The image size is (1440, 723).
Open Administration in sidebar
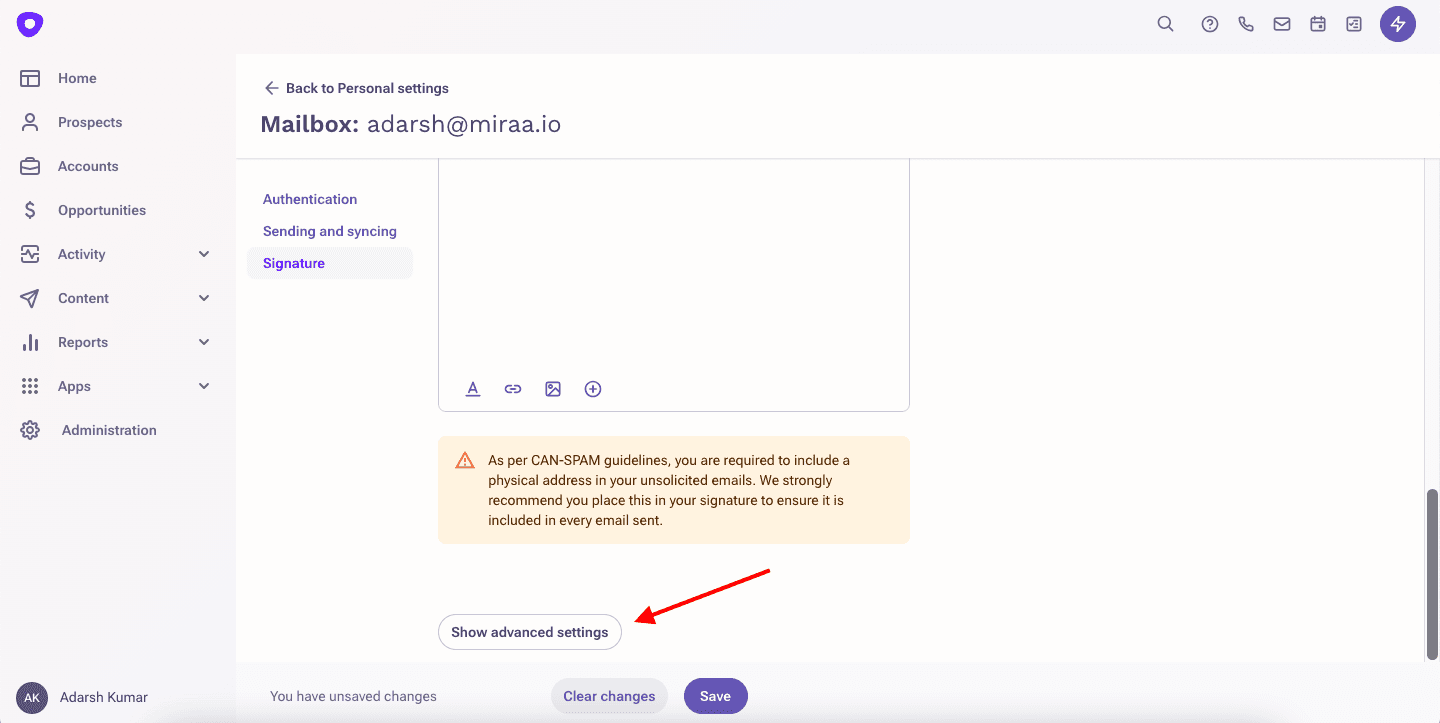click(109, 430)
